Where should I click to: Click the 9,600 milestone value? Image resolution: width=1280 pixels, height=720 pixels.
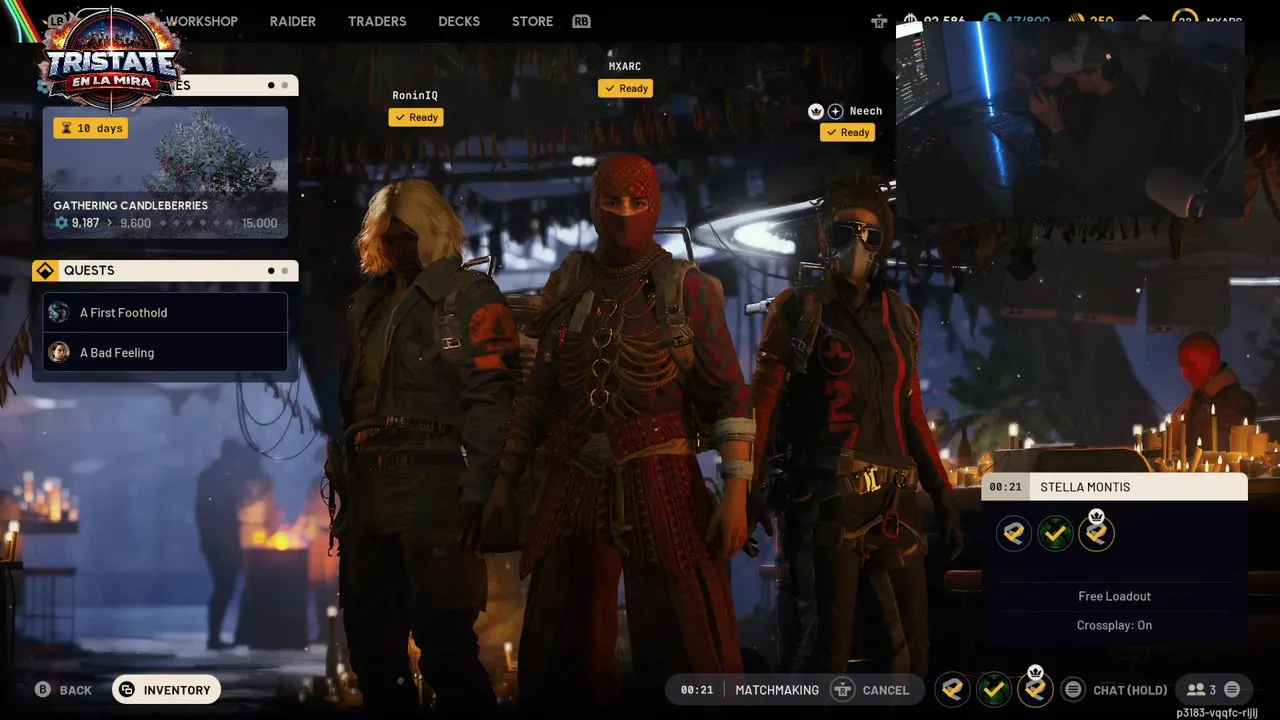click(135, 223)
